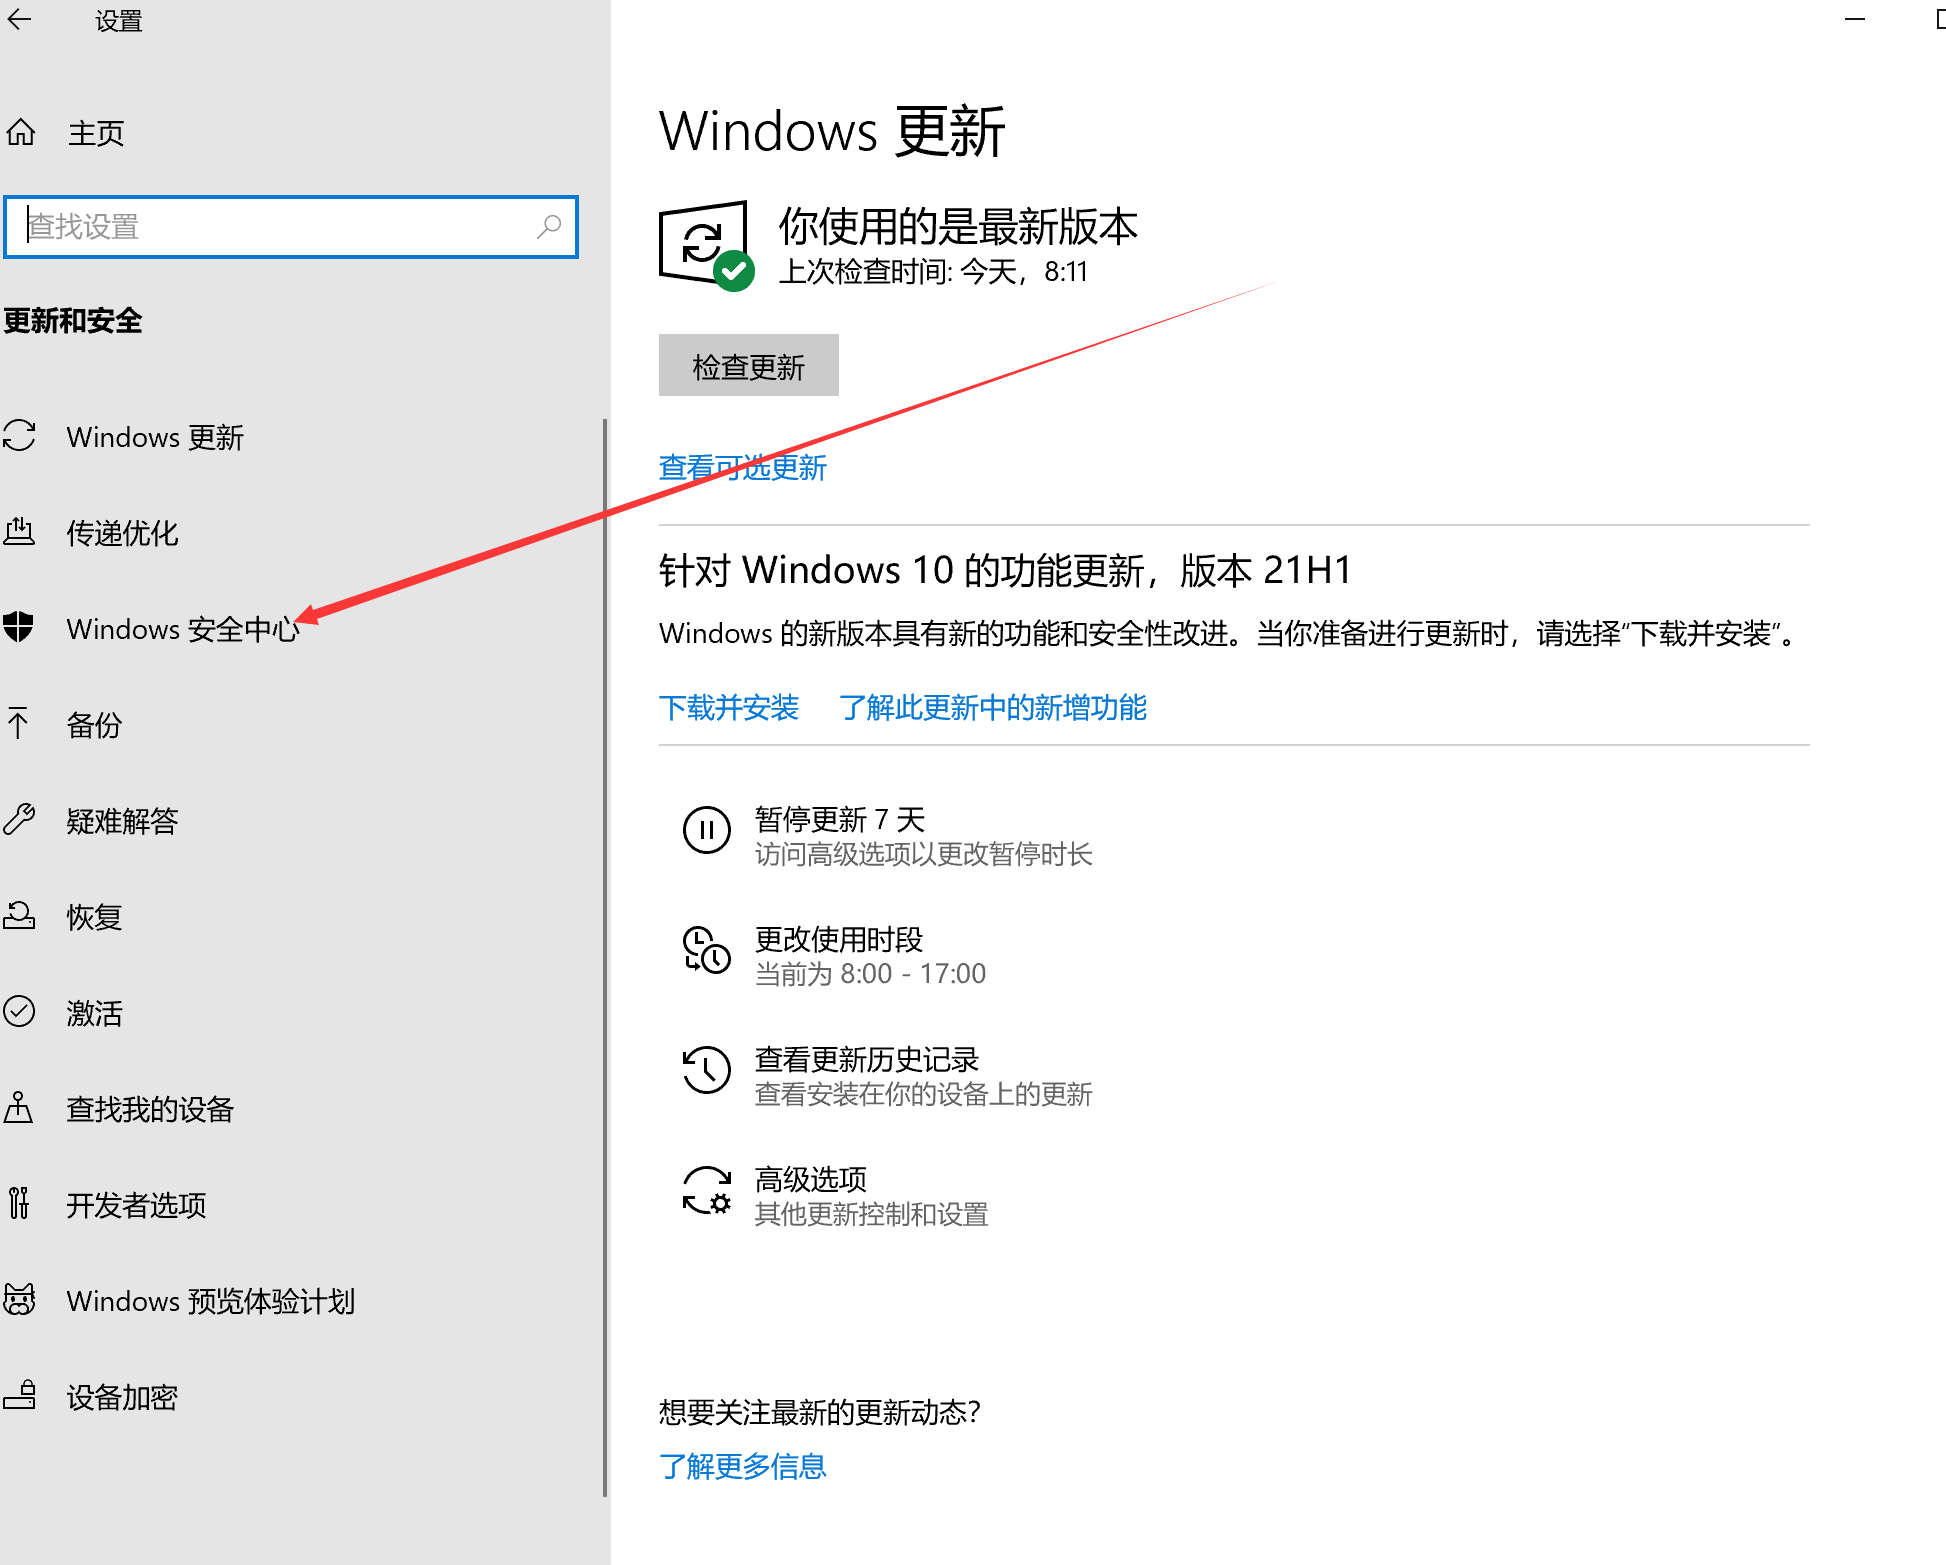Click the Windows Update sync icon in sidebar
Viewport: 1946px width, 1565px height.
[19, 436]
